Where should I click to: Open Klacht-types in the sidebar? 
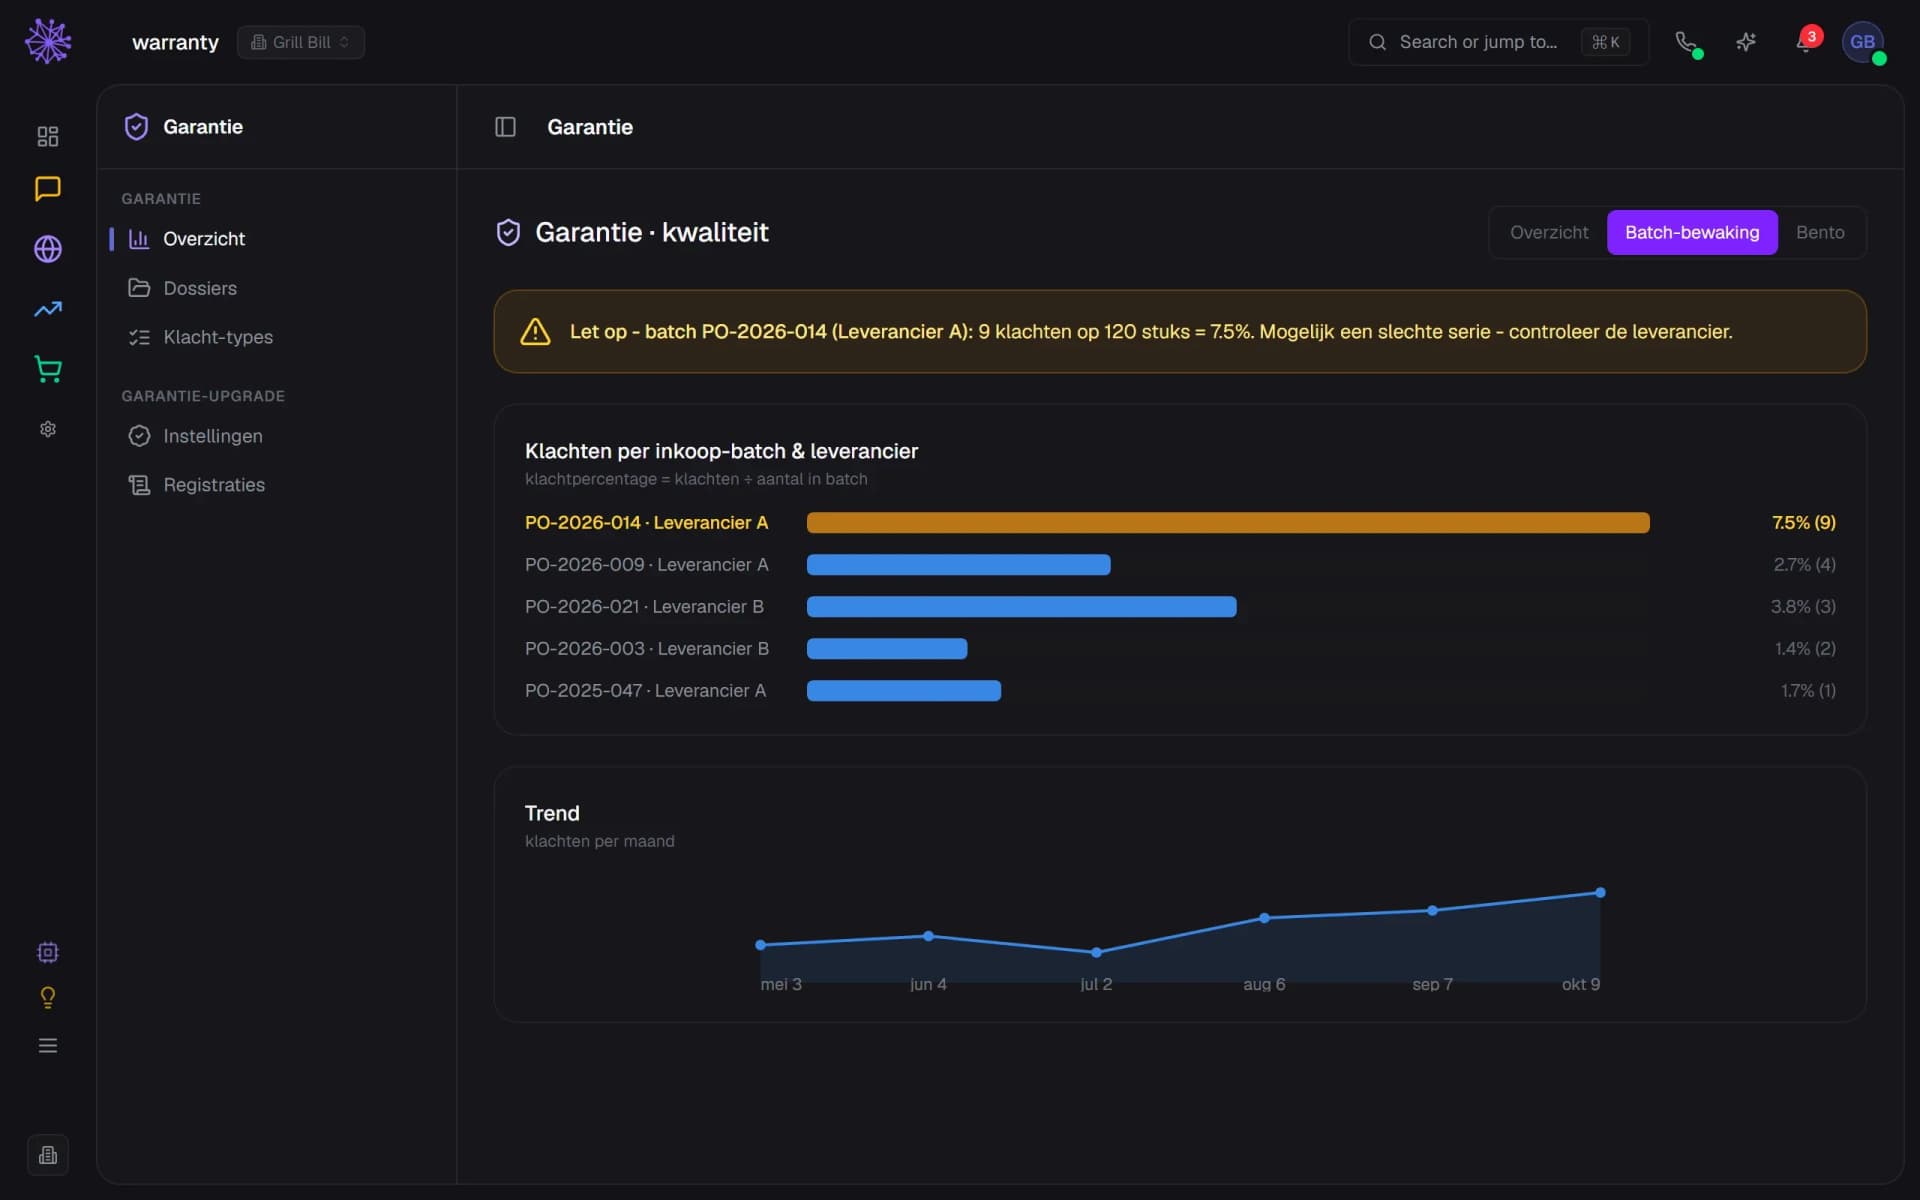click(276, 337)
